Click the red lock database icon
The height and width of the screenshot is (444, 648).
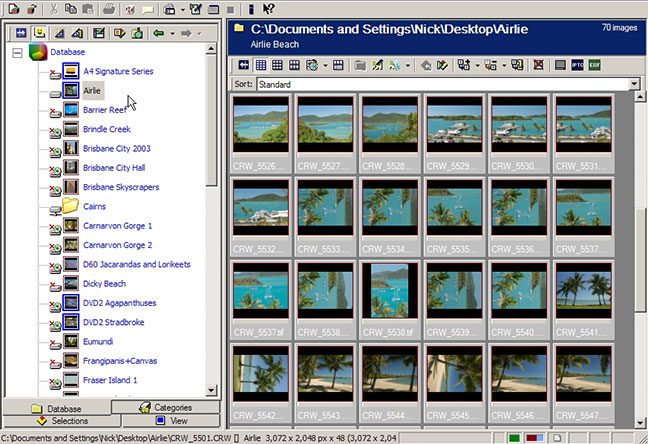click(x=32, y=9)
